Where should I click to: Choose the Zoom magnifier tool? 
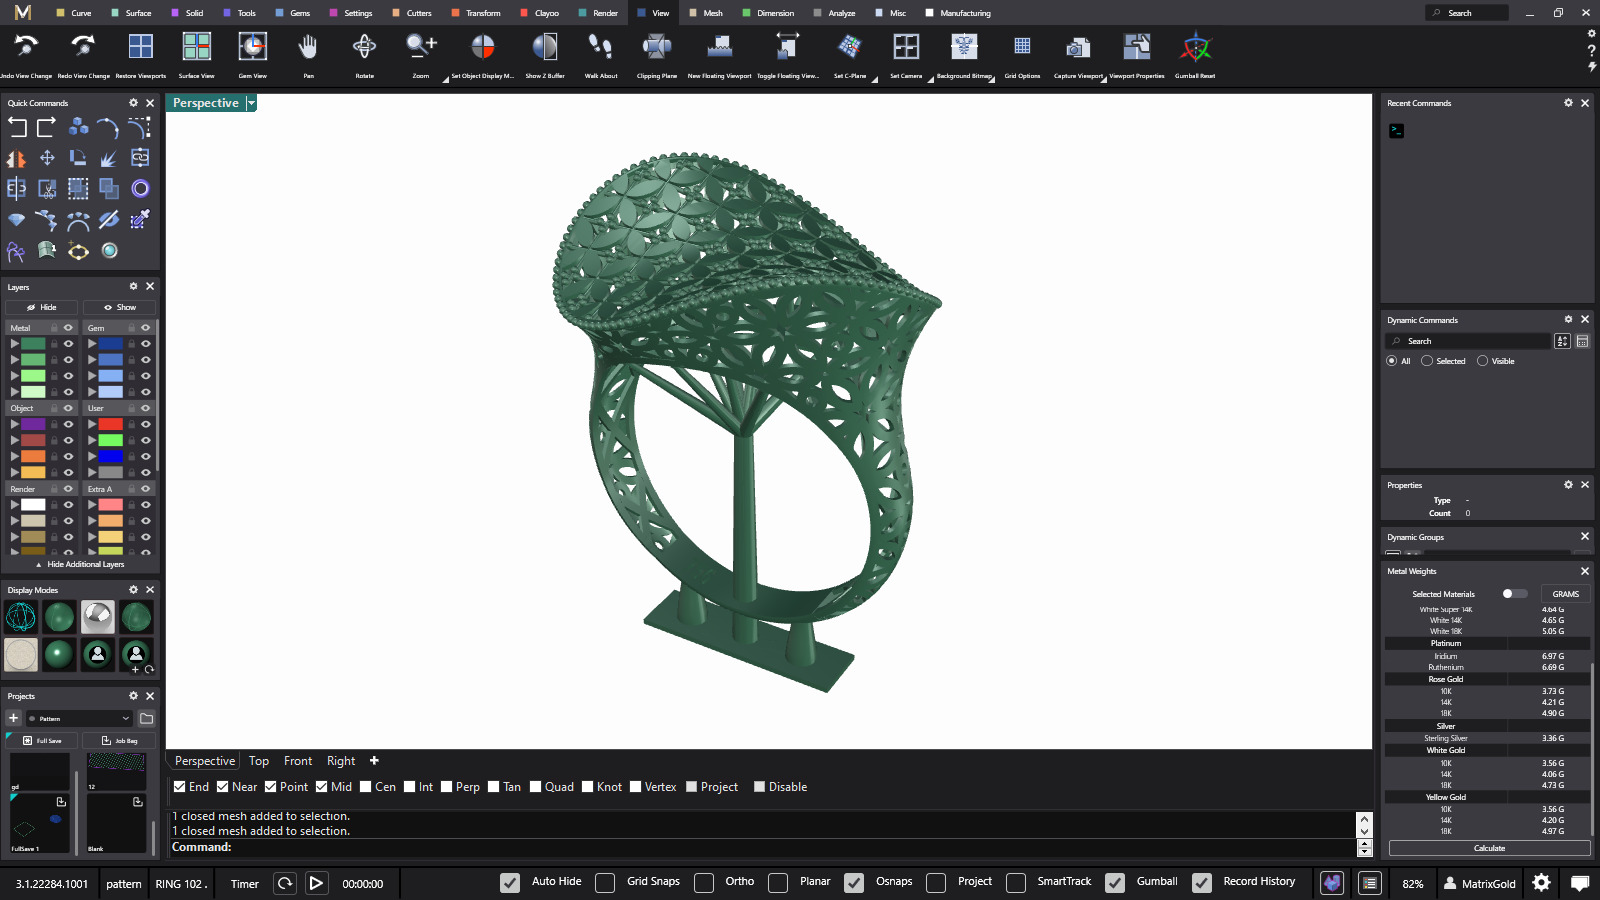[421, 46]
